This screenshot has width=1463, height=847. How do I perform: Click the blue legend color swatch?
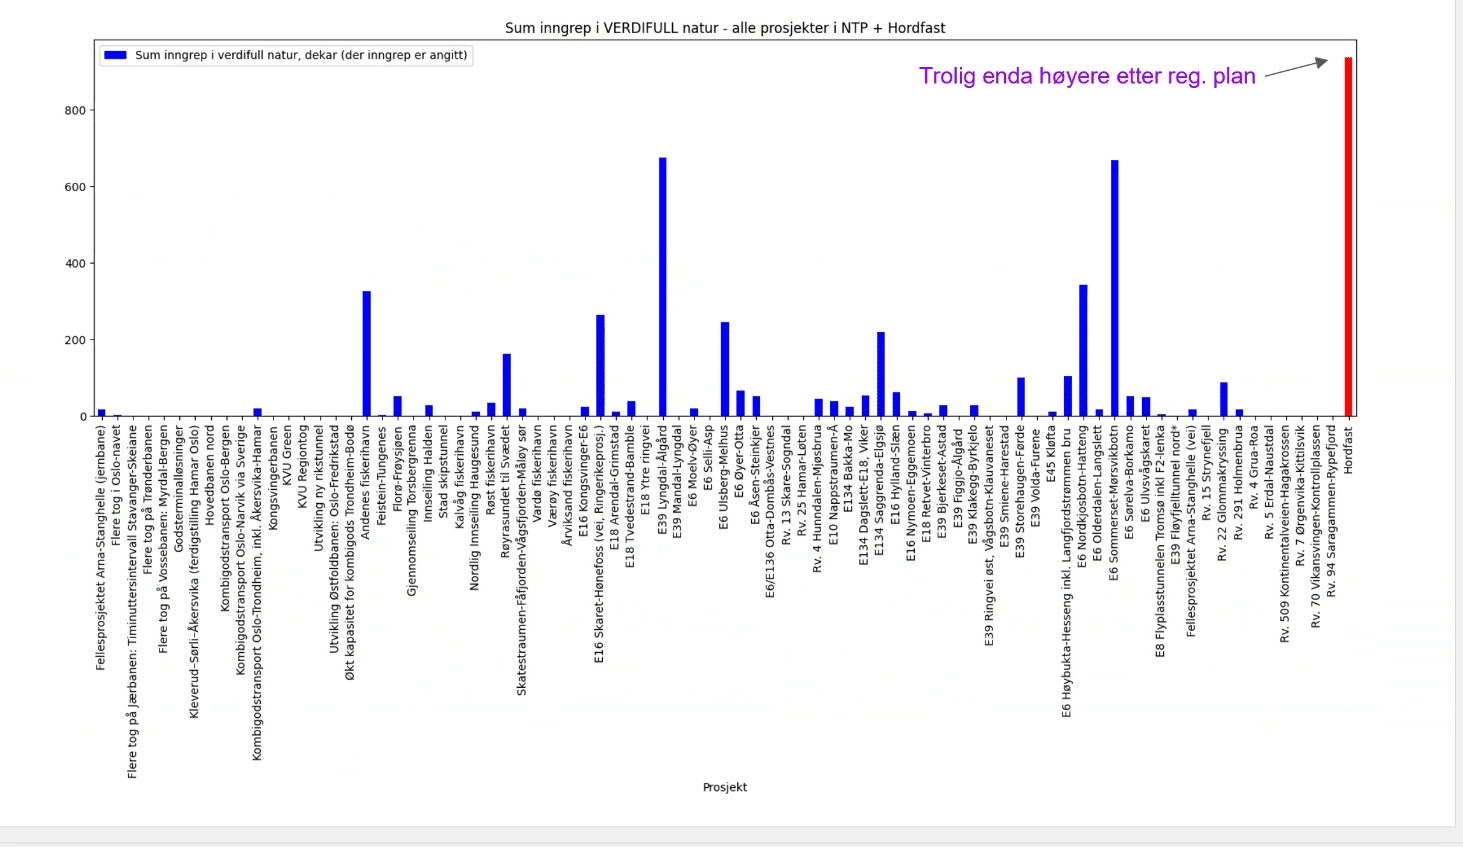point(116,56)
